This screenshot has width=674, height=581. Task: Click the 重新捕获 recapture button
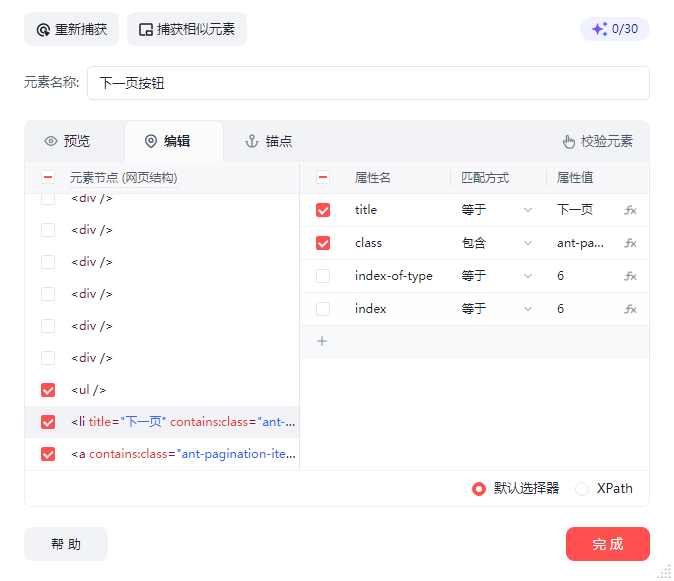coord(71,29)
